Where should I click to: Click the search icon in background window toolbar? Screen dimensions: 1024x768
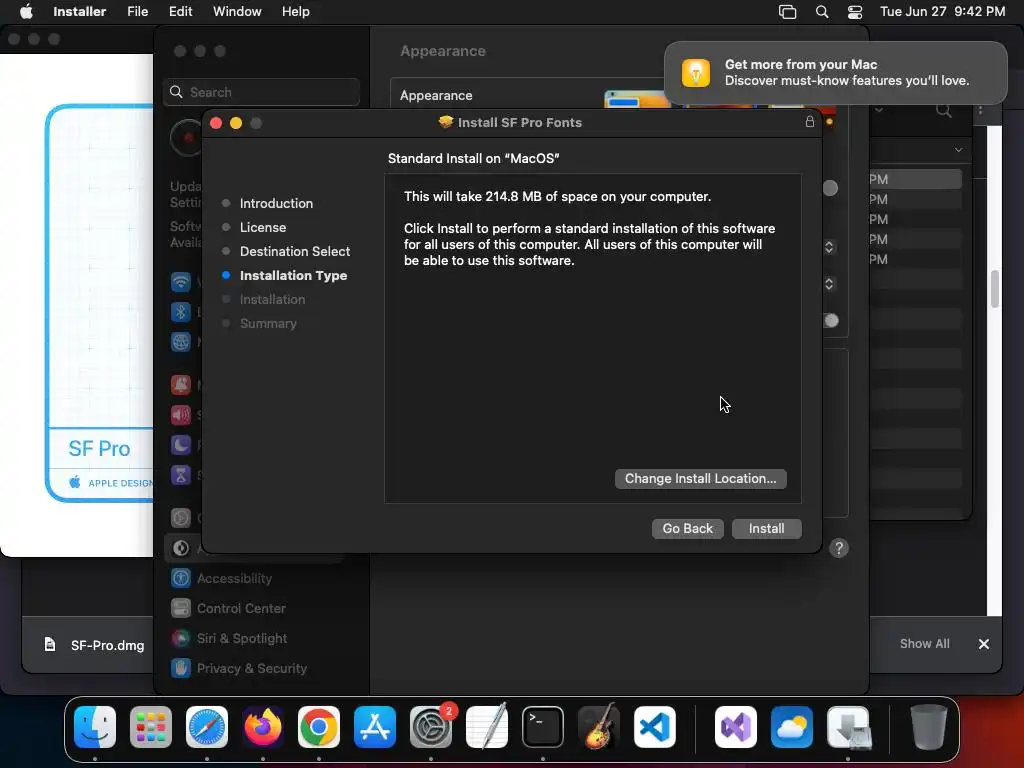coord(944,110)
